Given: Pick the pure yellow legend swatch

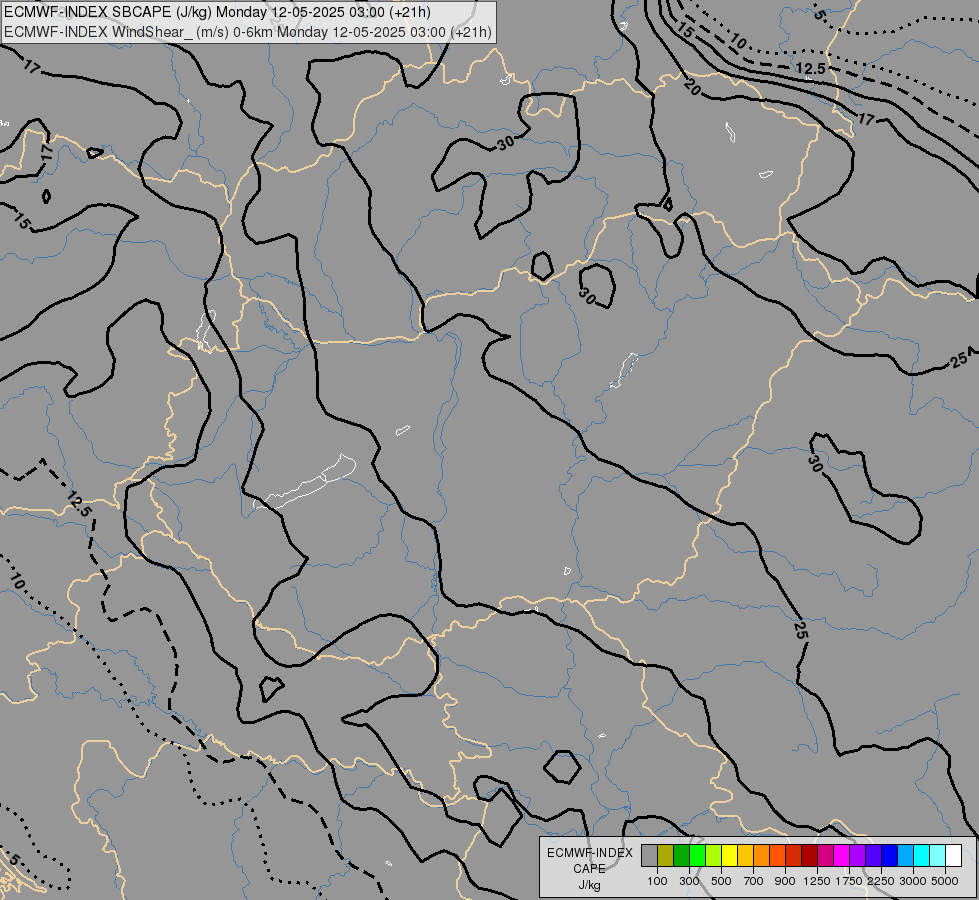Looking at the screenshot, I should 730,856.
